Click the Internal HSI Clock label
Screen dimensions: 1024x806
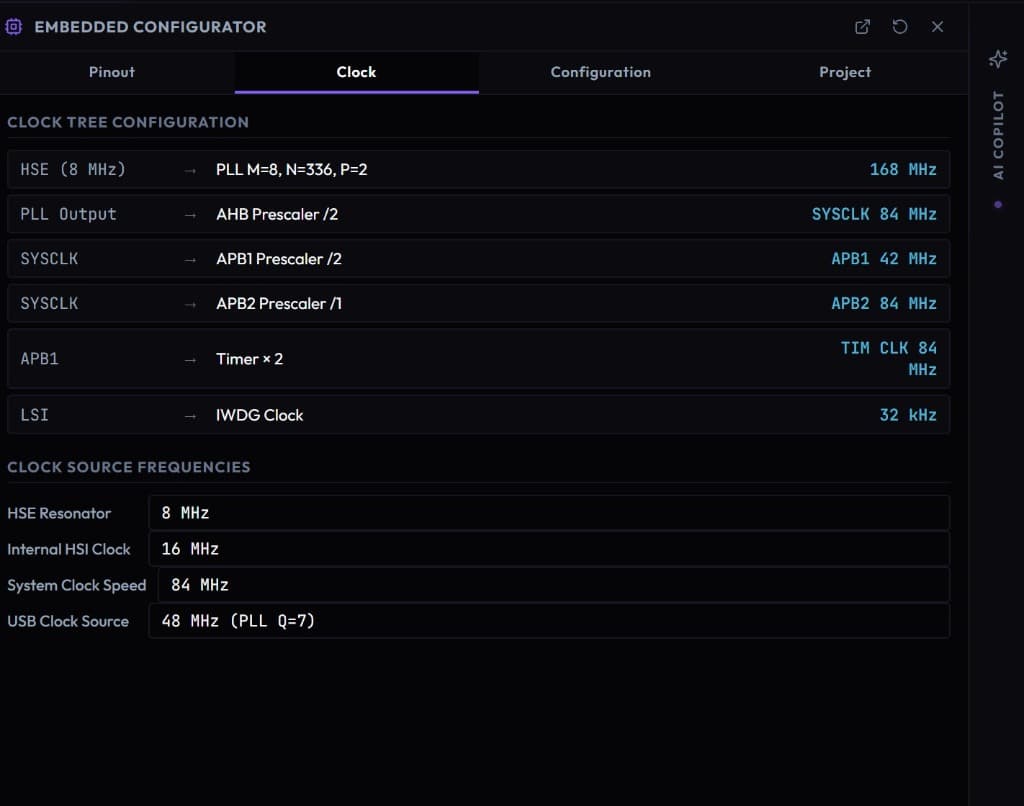point(69,549)
